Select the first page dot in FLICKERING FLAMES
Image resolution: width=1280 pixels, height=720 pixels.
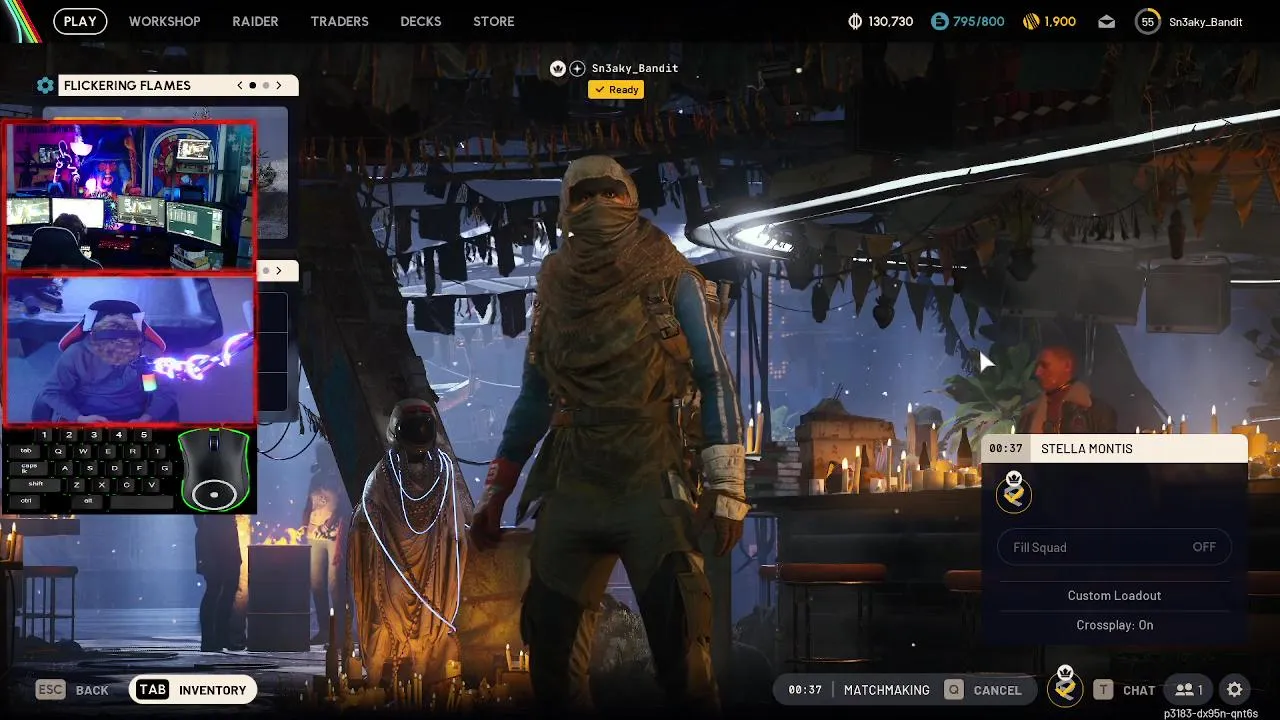[x=252, y=86]
